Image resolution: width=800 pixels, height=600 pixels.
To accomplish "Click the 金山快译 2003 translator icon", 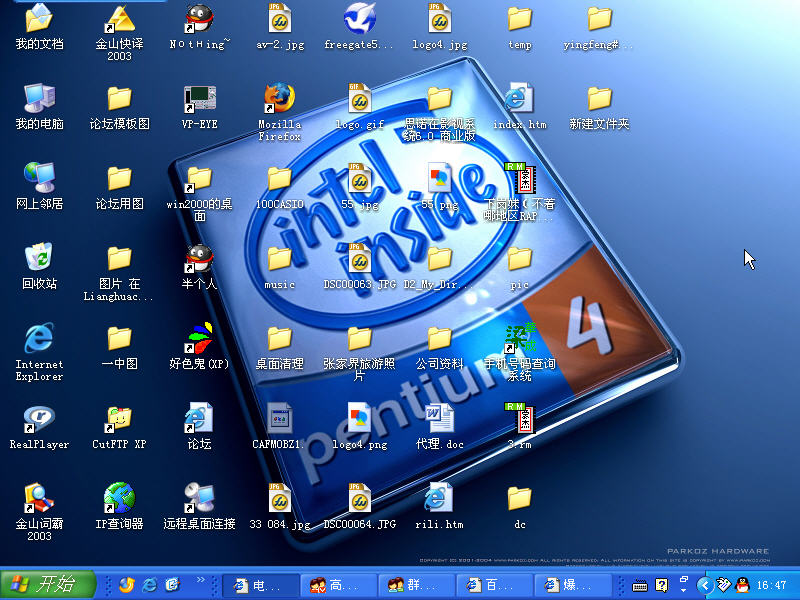I will click(119, 19).
